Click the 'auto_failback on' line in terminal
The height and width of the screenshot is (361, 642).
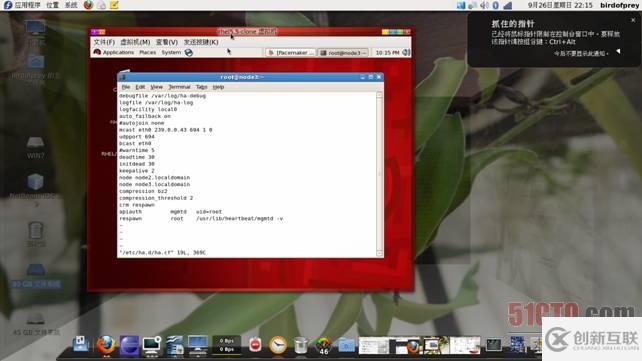point(145,116)
